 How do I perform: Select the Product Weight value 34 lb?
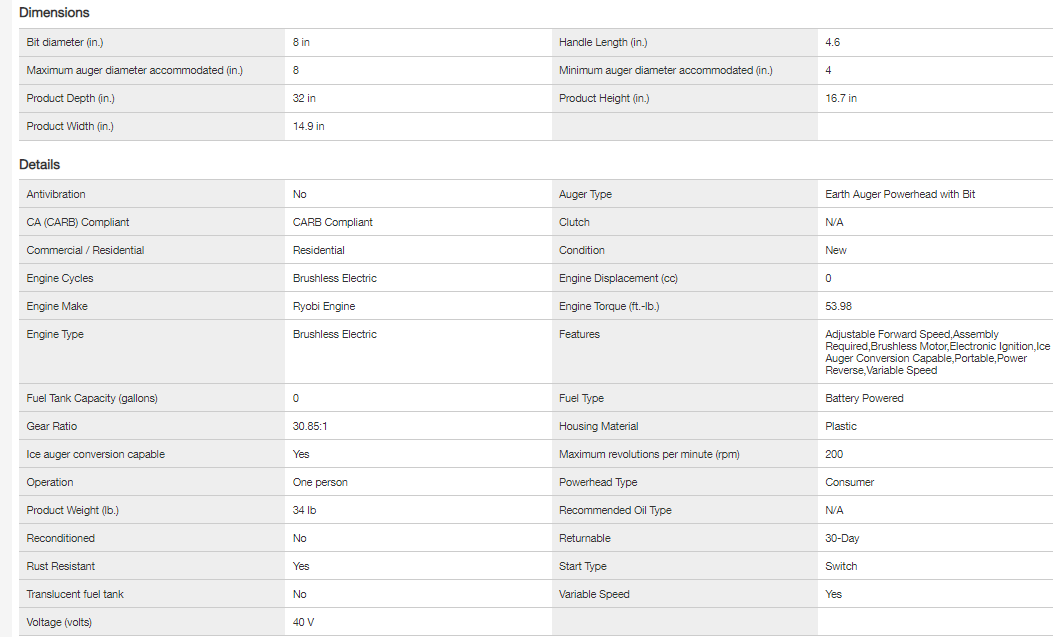305,511
